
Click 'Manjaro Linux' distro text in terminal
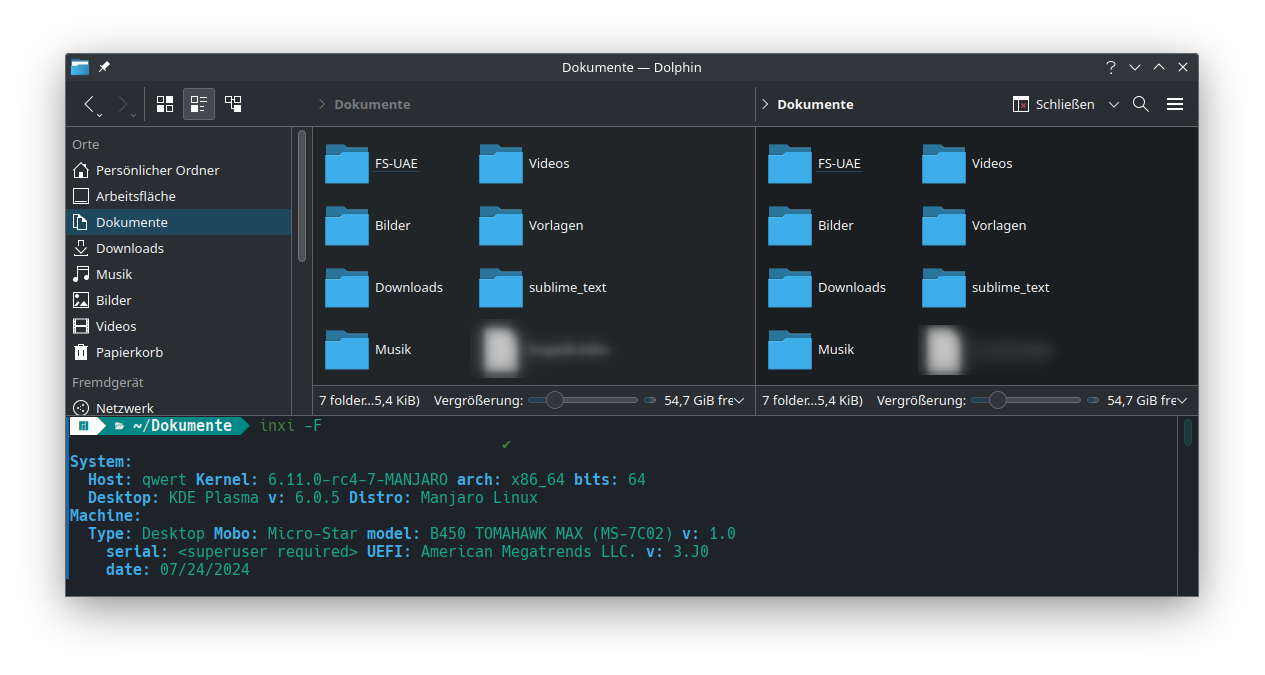(479, 498)
